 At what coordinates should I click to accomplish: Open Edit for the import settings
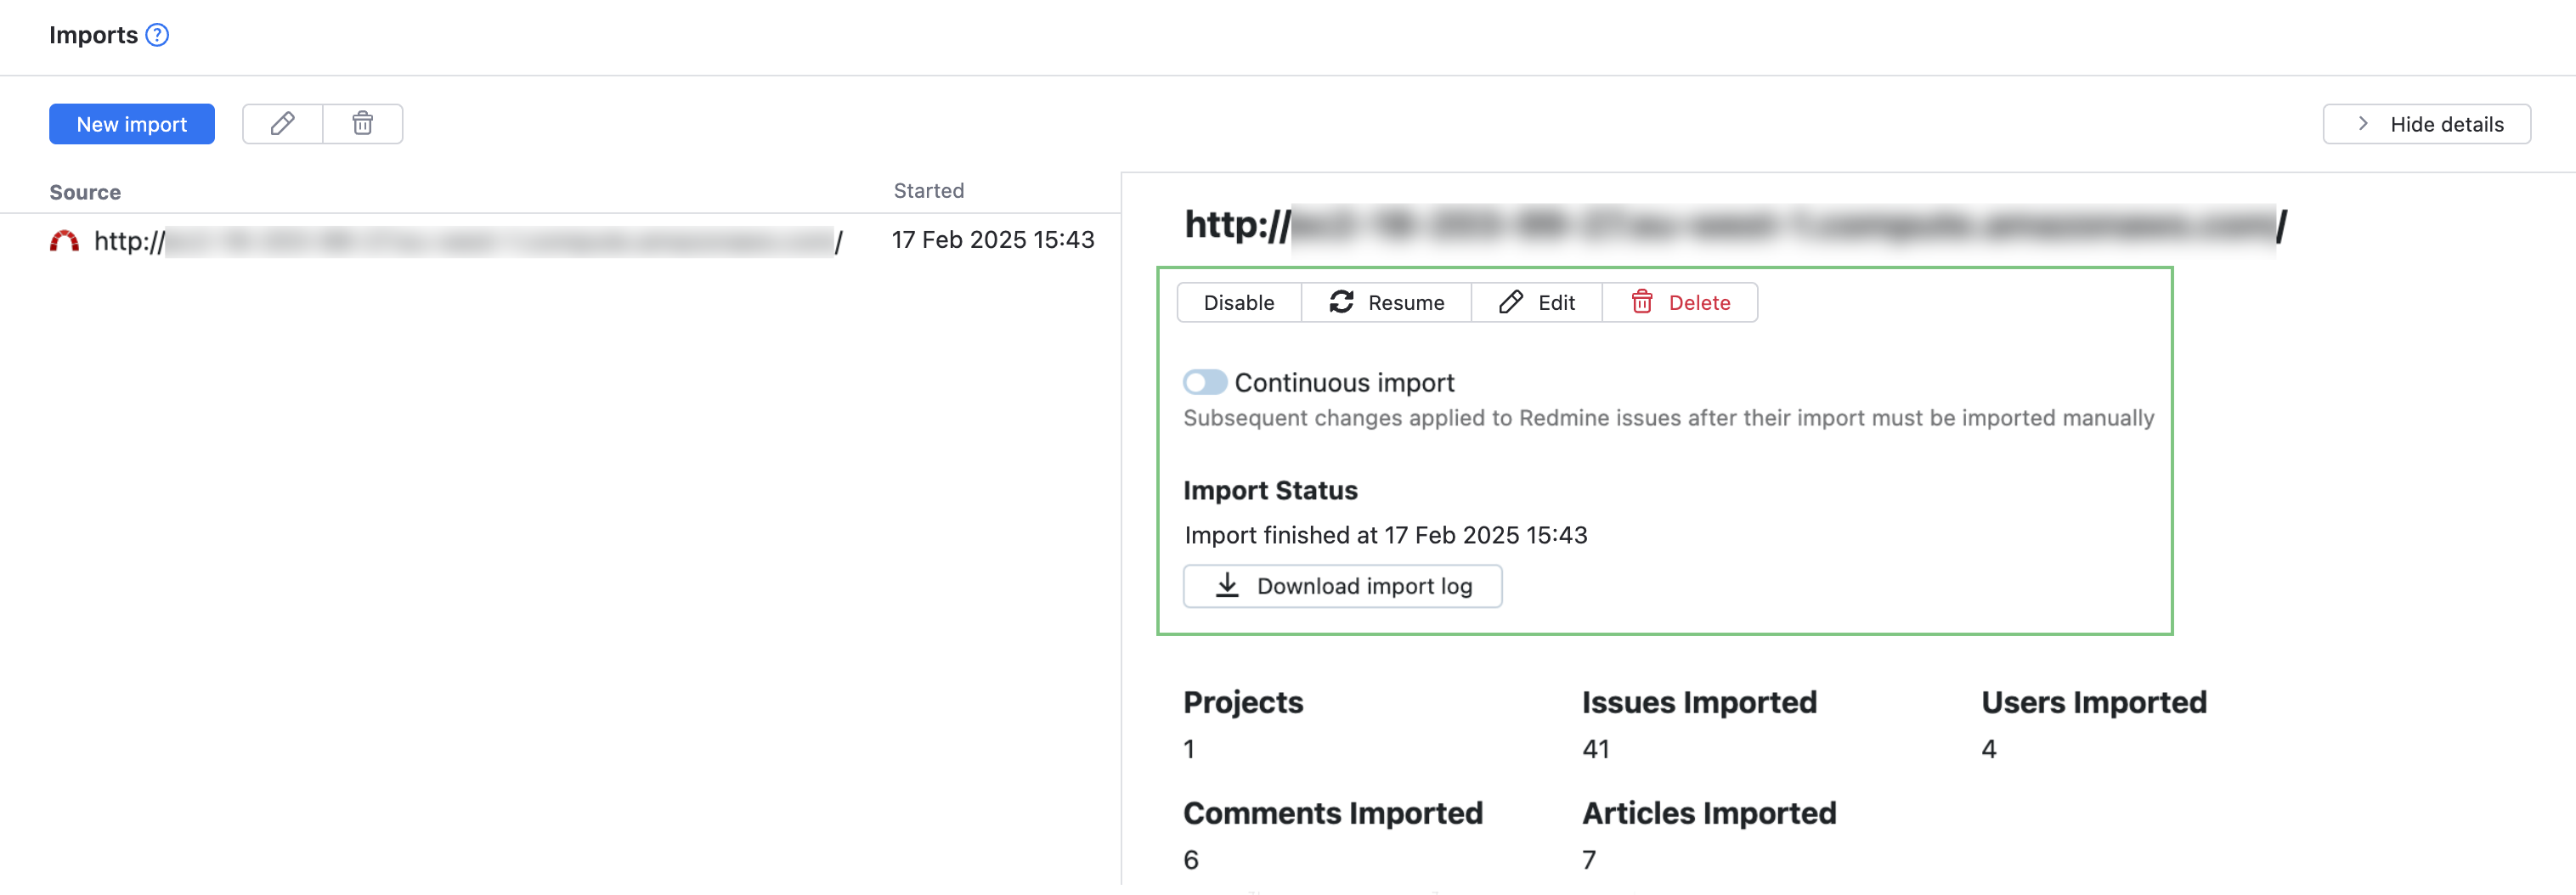1536,302
